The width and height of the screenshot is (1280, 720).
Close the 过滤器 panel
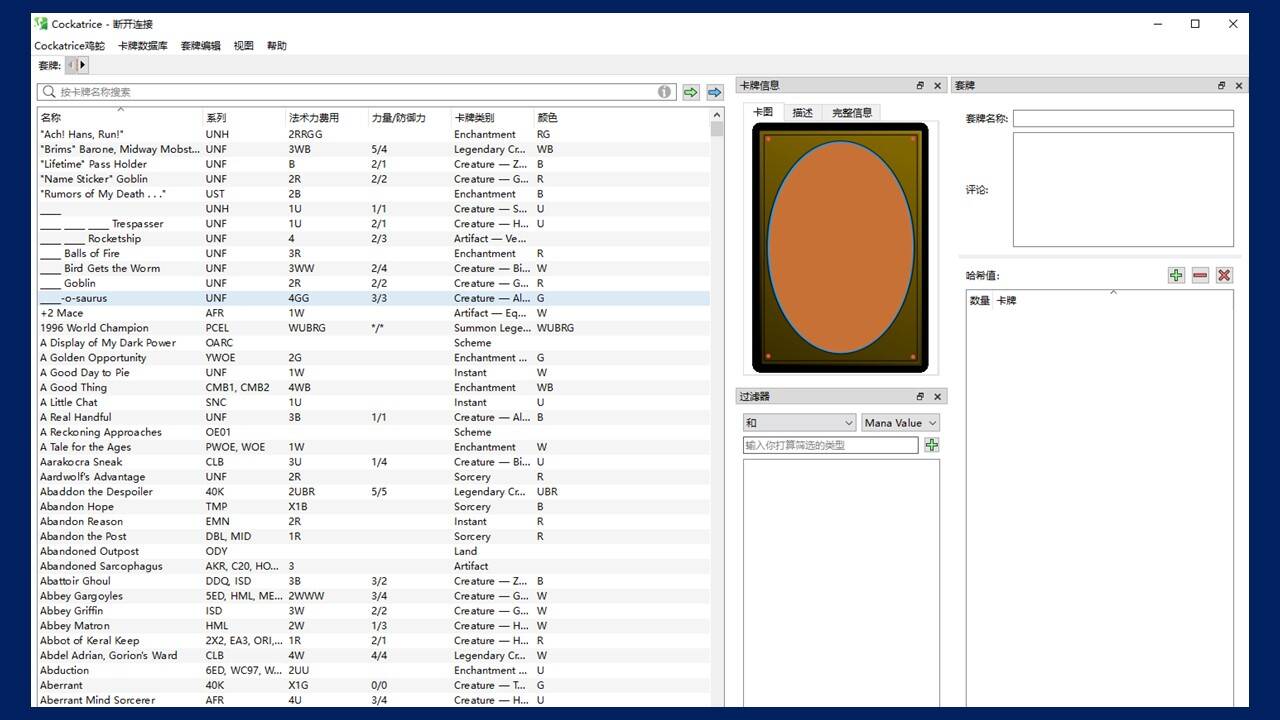(x=938, y=397)
